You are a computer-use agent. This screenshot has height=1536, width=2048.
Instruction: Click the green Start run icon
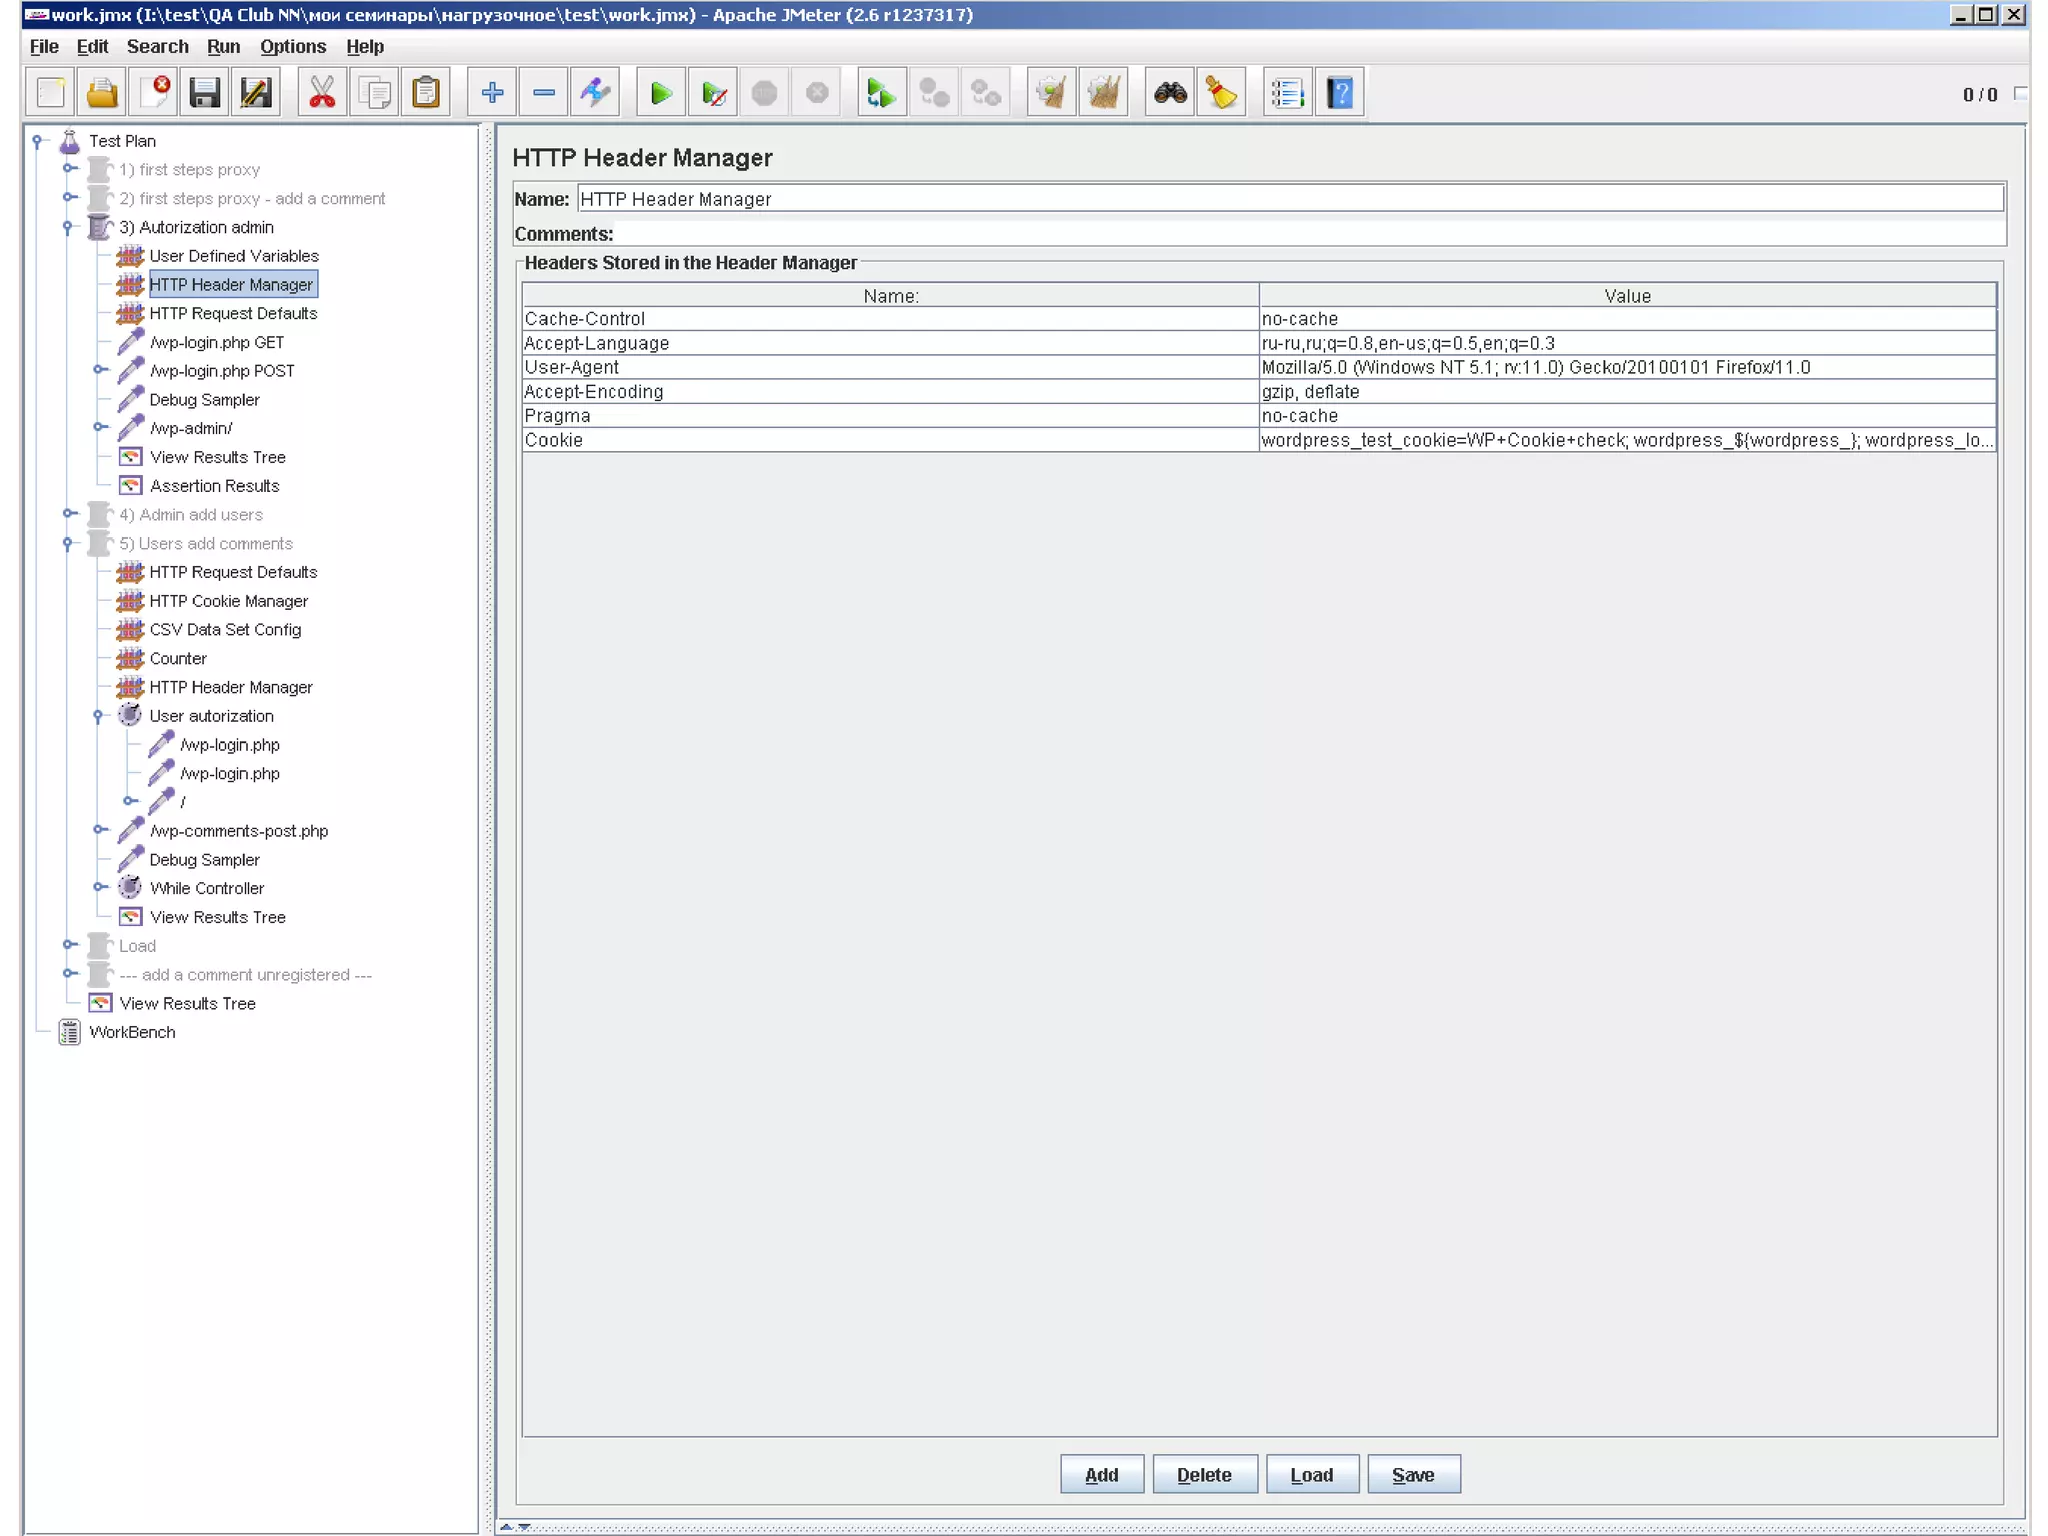pyautogui.click(x=660, y=93)
